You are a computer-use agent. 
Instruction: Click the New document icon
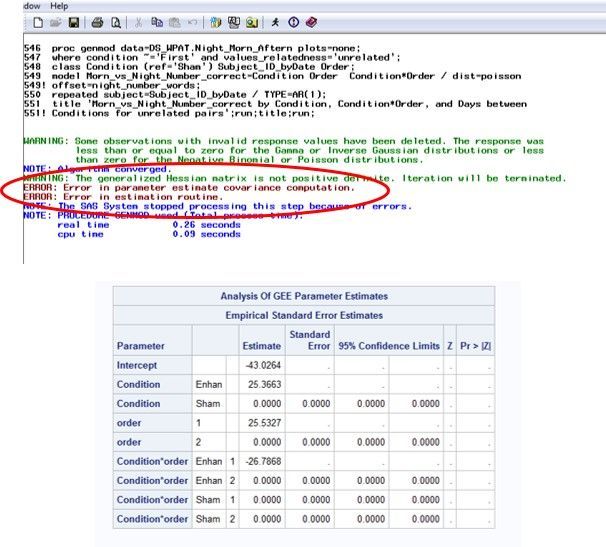(x=37, y=21)
